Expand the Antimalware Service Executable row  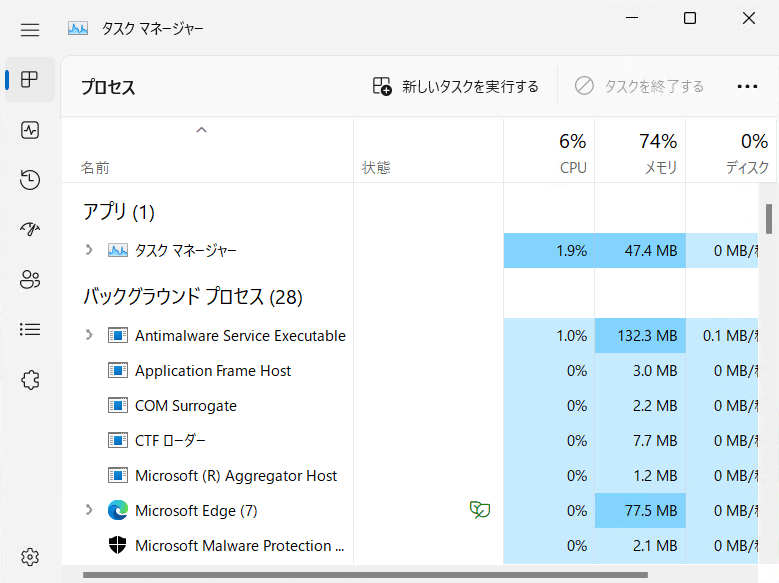point(89,335)
